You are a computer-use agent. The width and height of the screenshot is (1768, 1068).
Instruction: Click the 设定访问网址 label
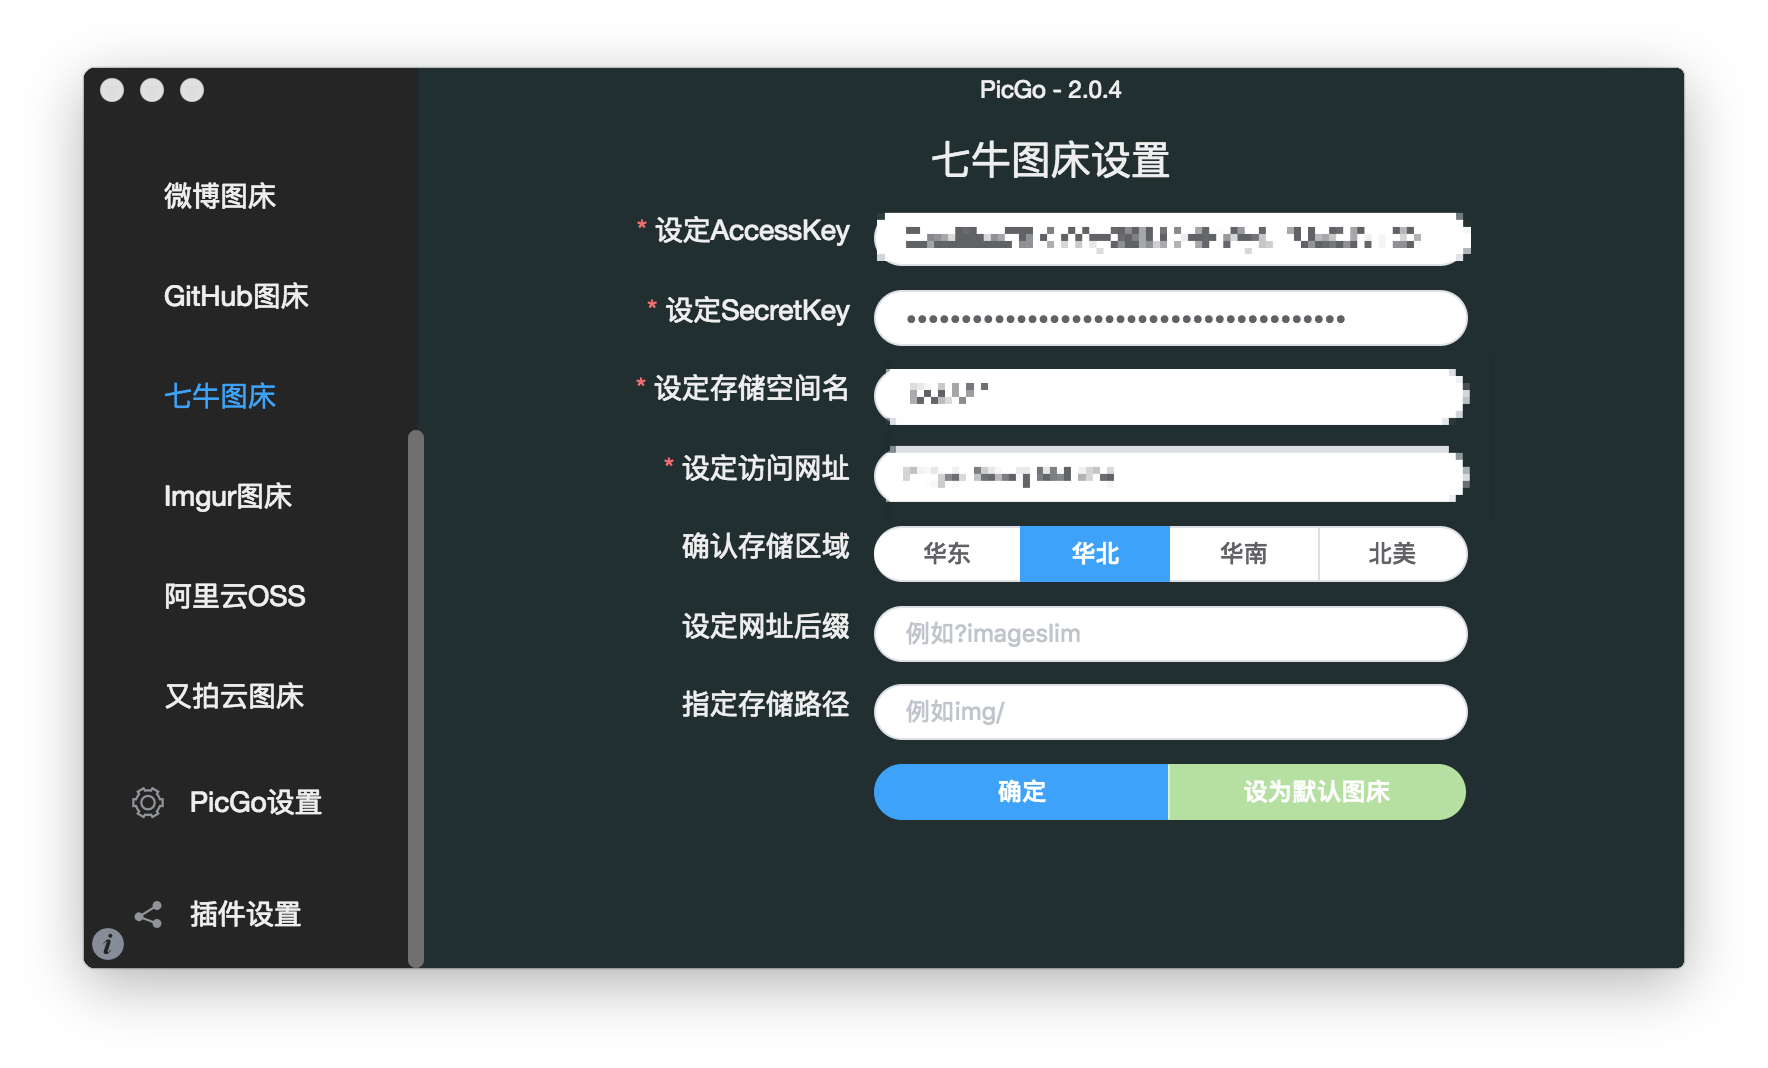pos(765,468)
